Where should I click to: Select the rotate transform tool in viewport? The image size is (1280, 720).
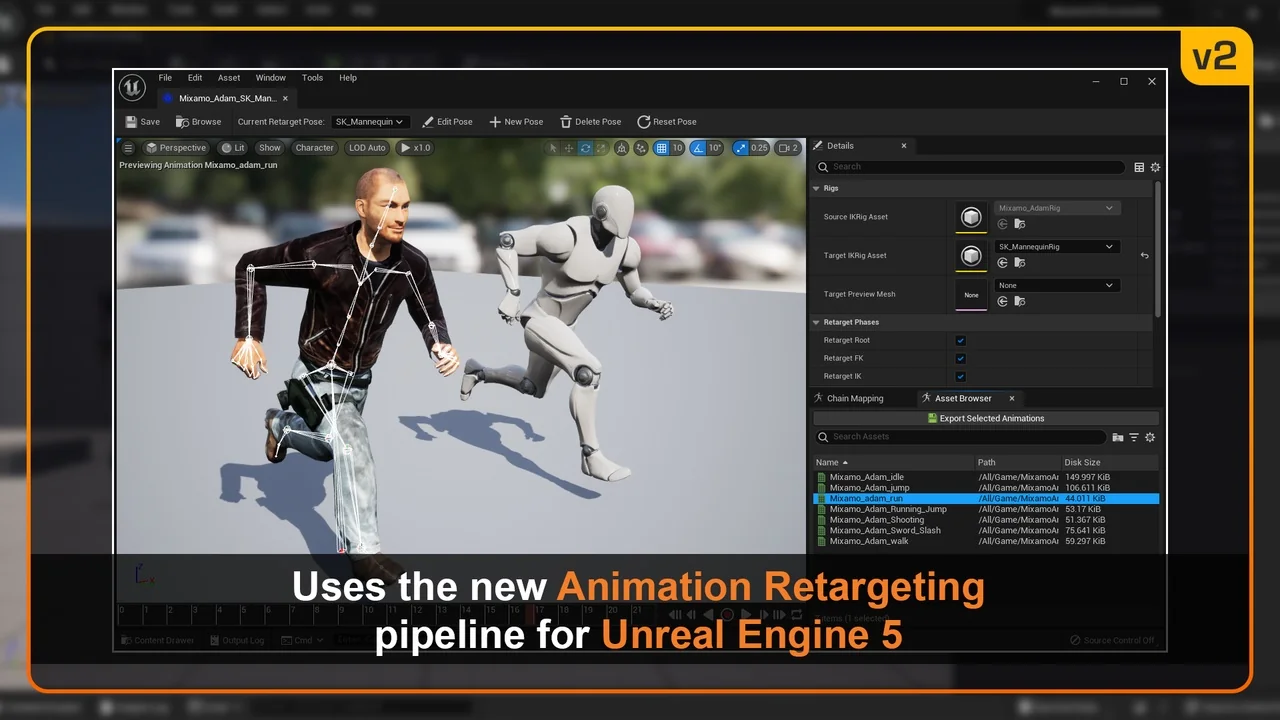(585, 148)
